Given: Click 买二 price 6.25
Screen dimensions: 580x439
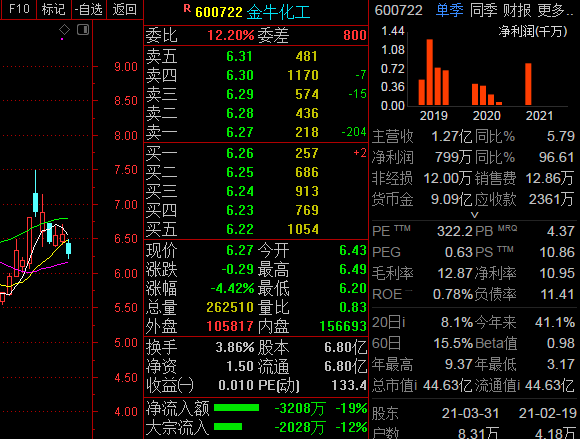Looking at the screenshot, I should point(240,172).
